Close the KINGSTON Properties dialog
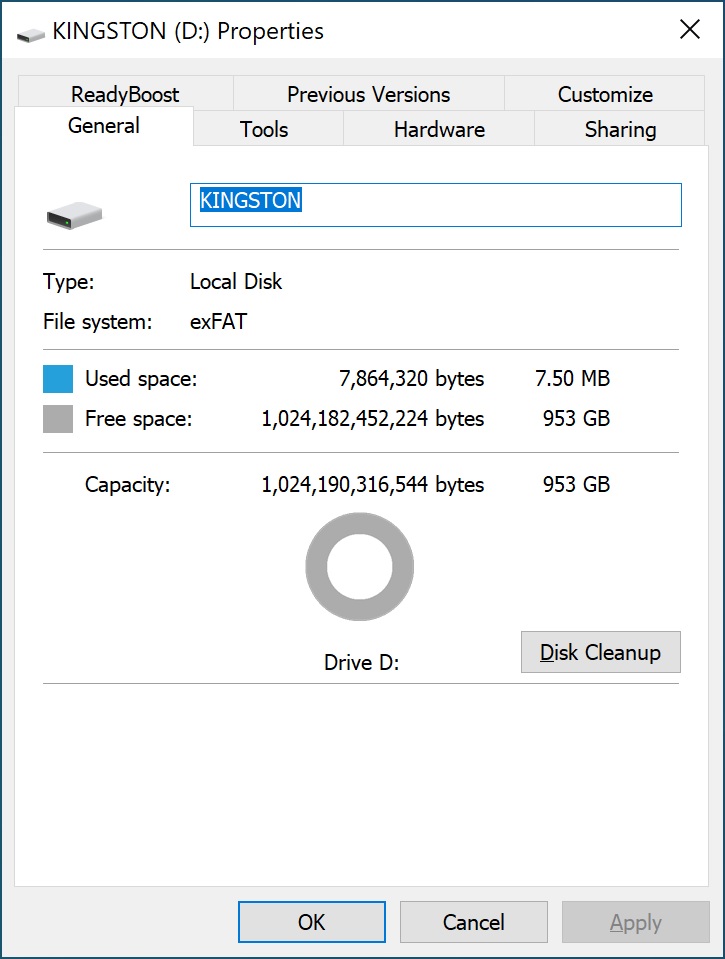This screenshot has width=725, height=959. (690, 29)
